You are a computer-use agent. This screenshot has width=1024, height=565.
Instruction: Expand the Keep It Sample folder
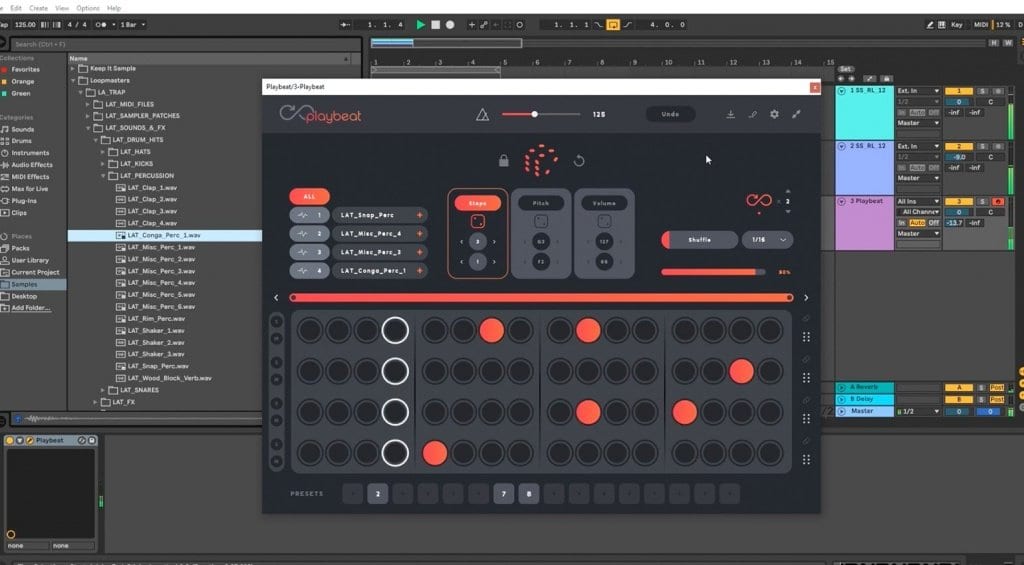72,68
